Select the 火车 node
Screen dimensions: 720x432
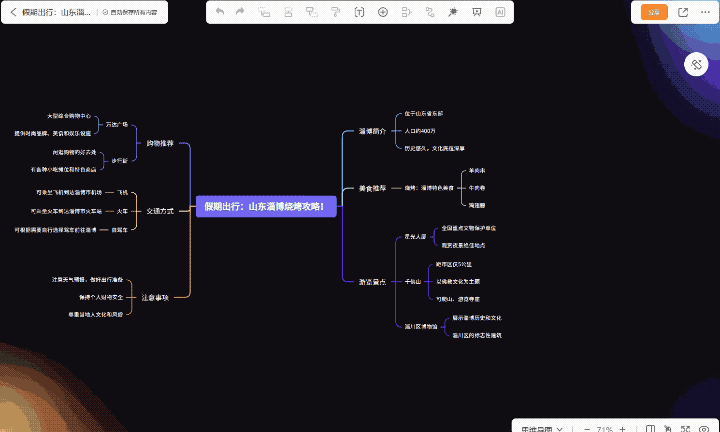[x=123, y=211]
